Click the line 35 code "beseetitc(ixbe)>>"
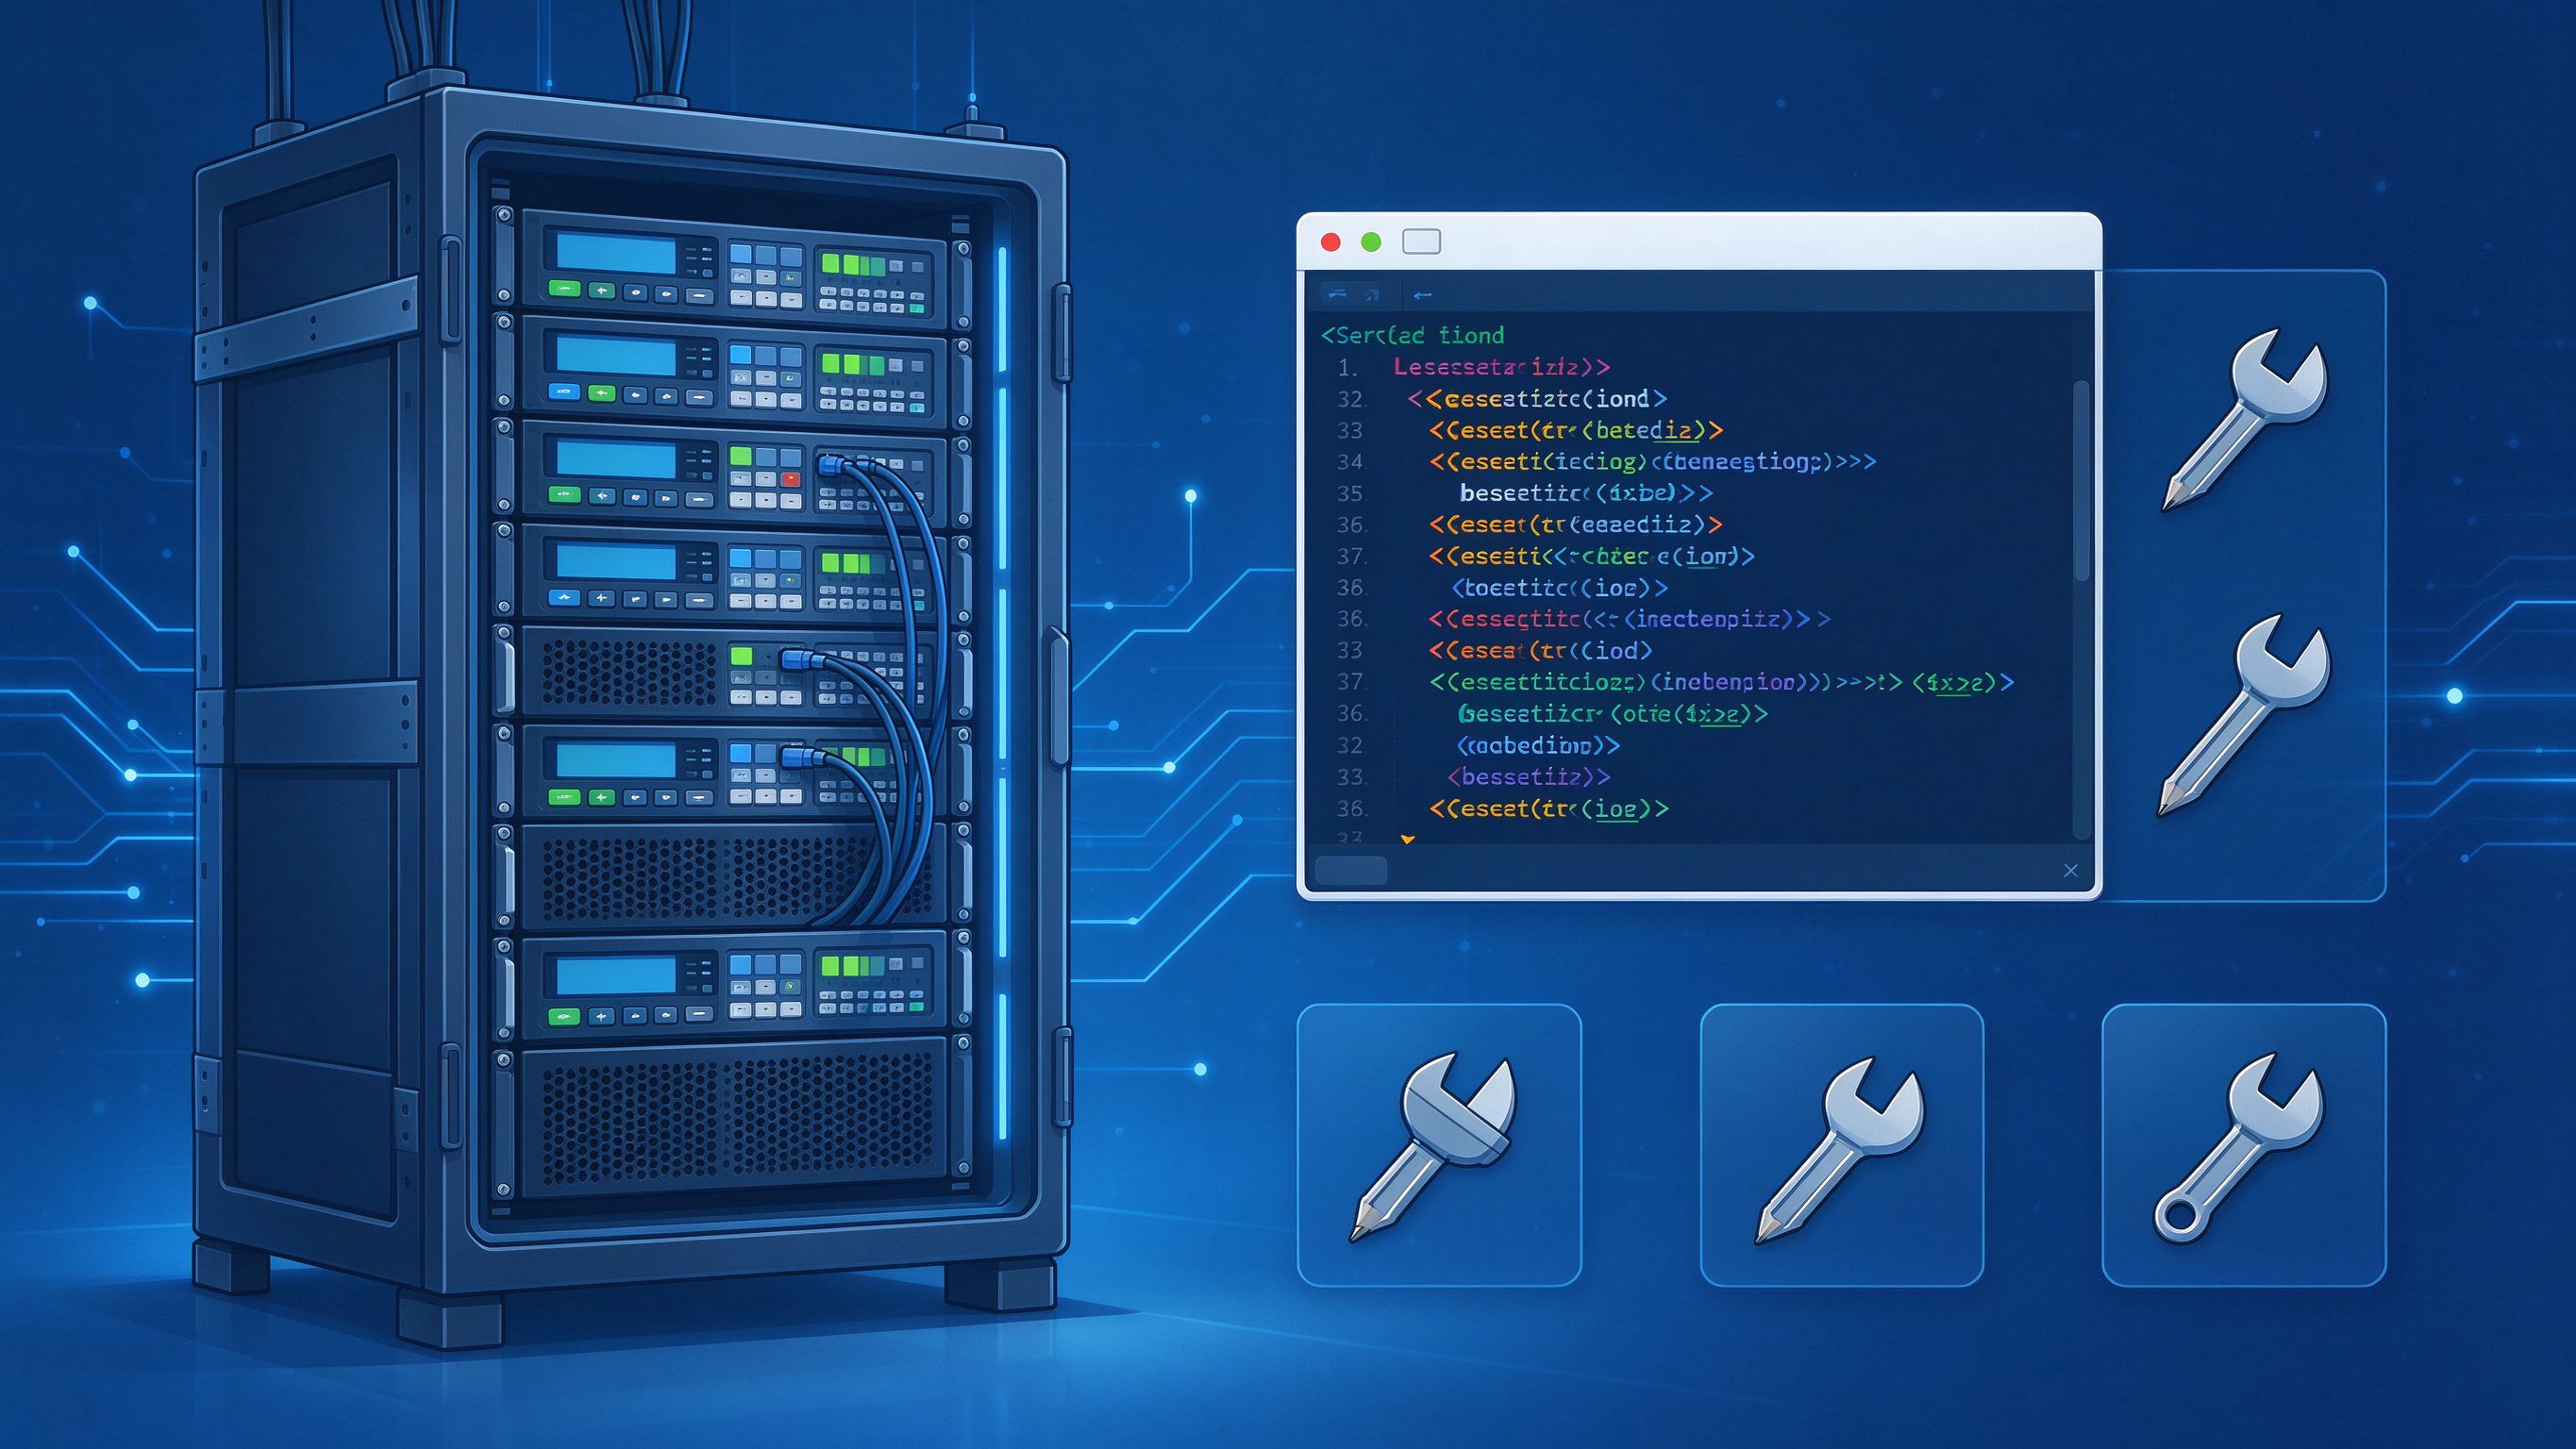The height and width of the screenshot is (1449, 2576). (1586, 493)
